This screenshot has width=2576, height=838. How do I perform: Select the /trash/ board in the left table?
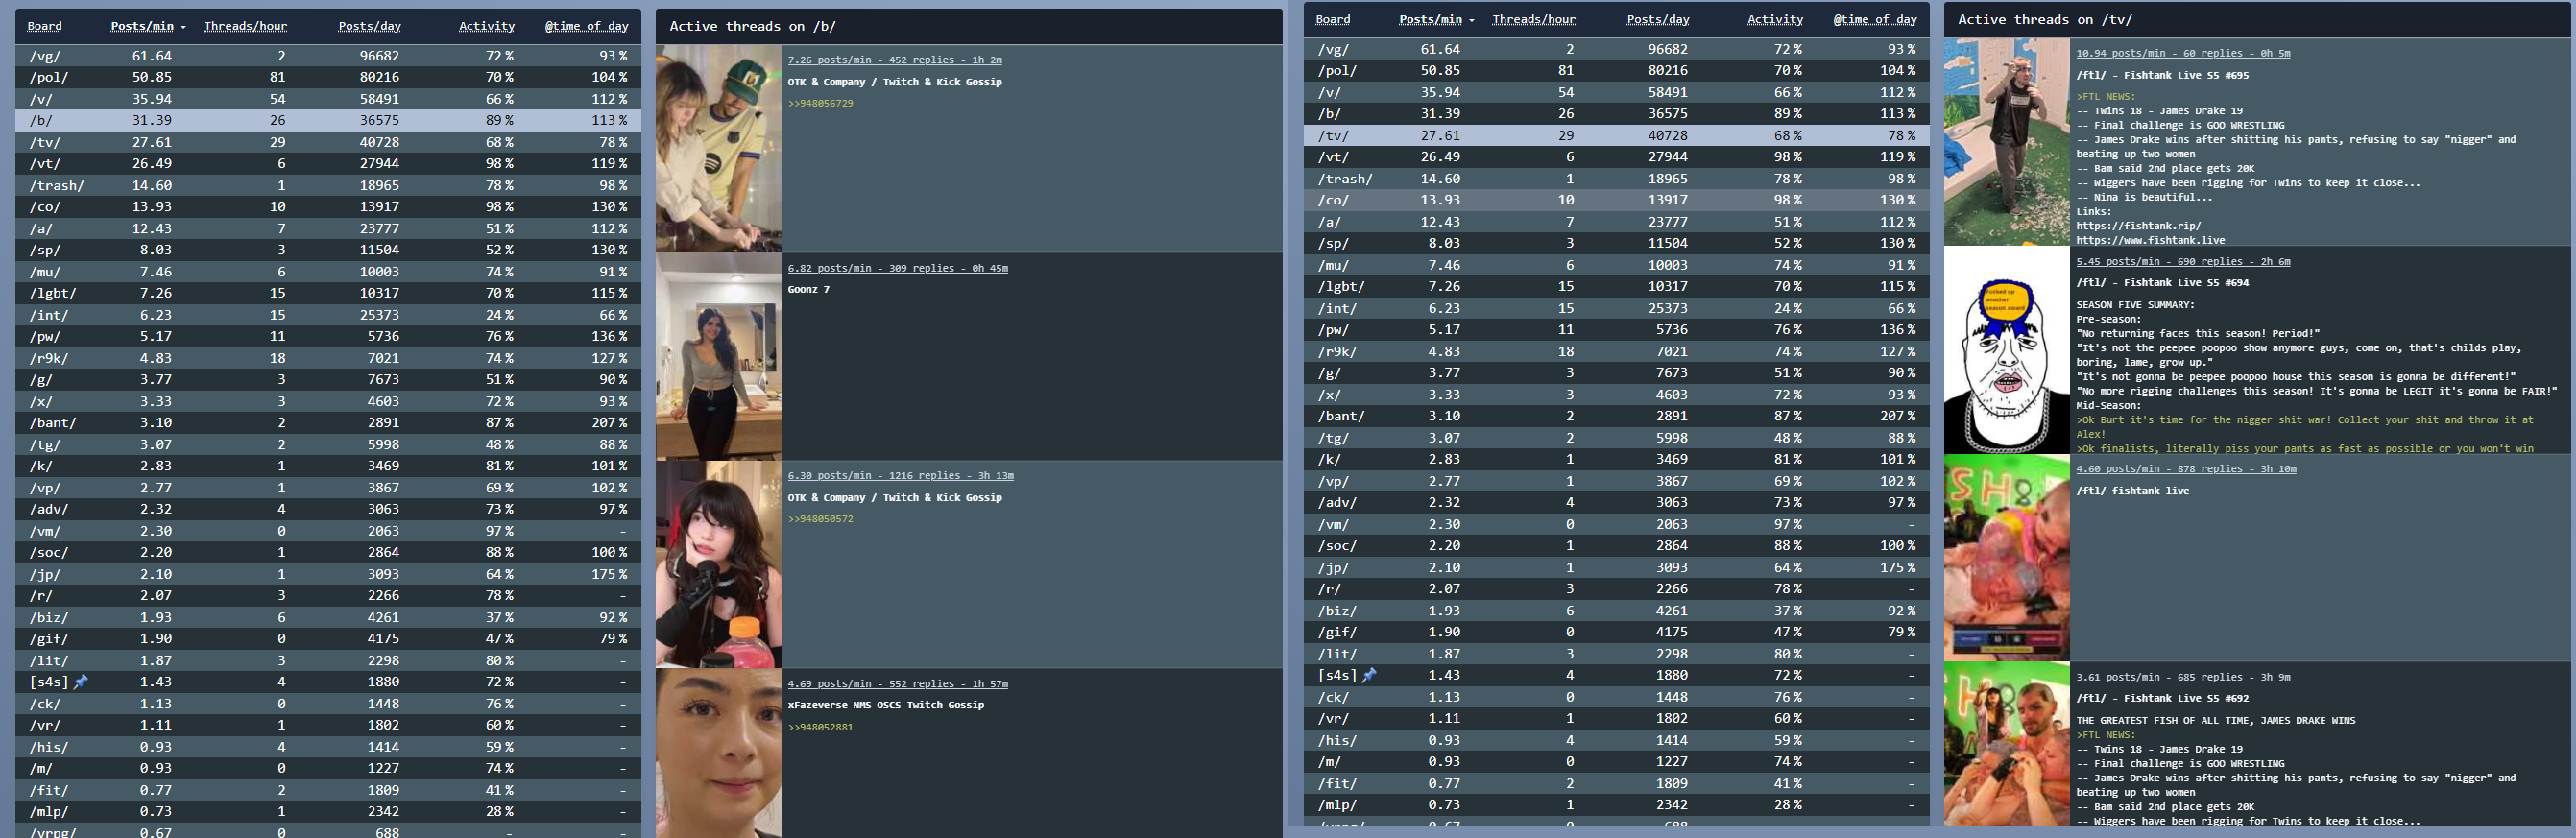[328, 185]
